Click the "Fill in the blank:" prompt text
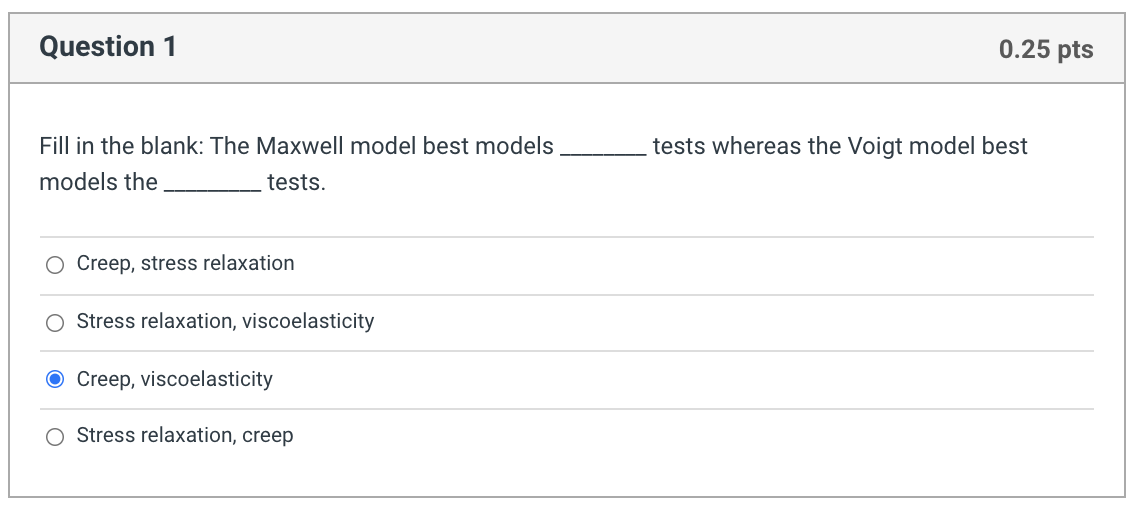The width and height of the screenshot is (1142, 520). [122, 147]
